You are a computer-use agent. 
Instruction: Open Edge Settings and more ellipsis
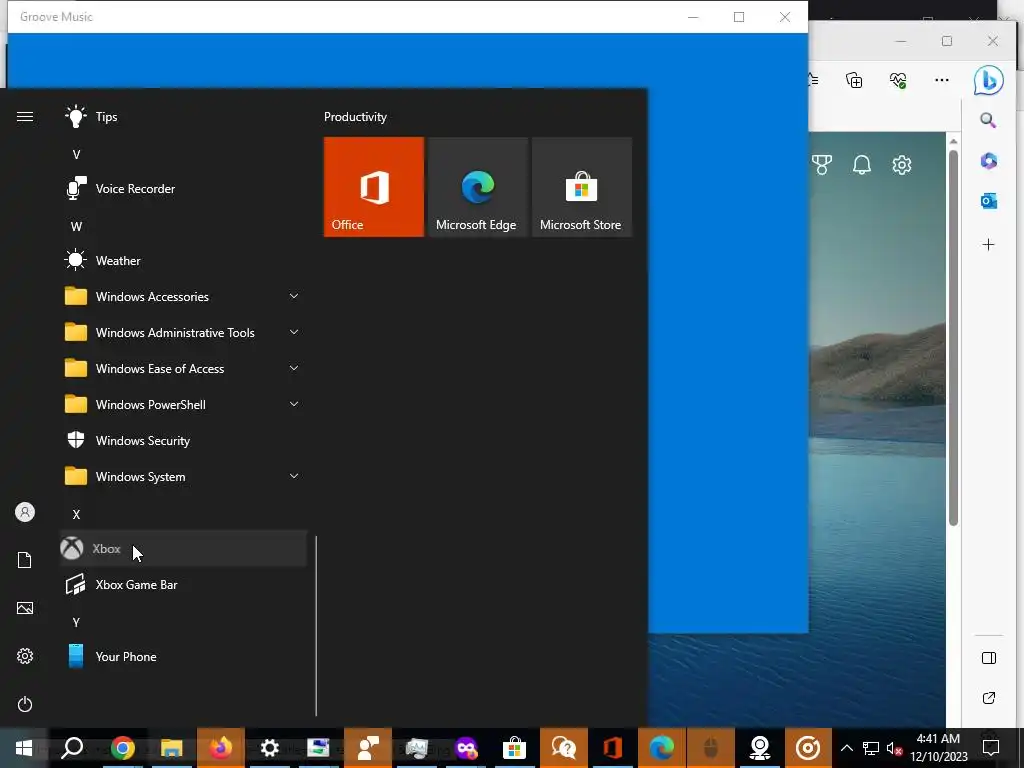(942, 80)
